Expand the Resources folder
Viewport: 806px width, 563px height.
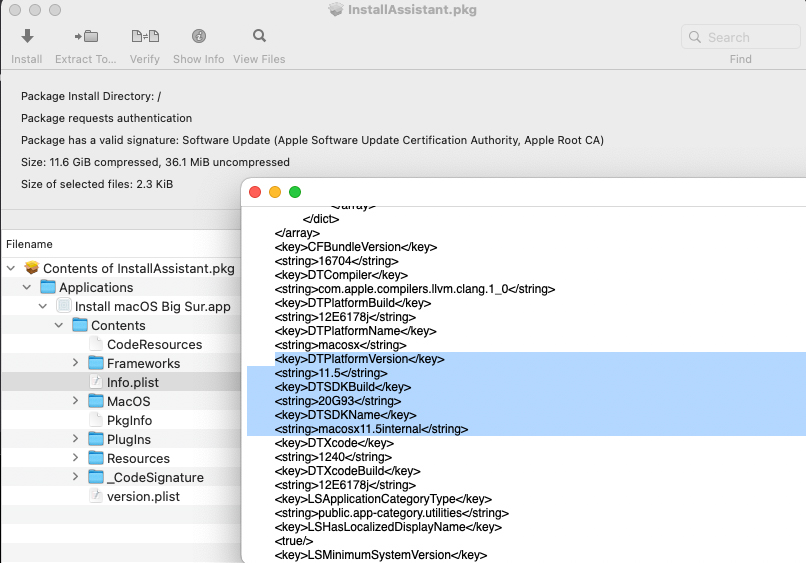[76, 458]
